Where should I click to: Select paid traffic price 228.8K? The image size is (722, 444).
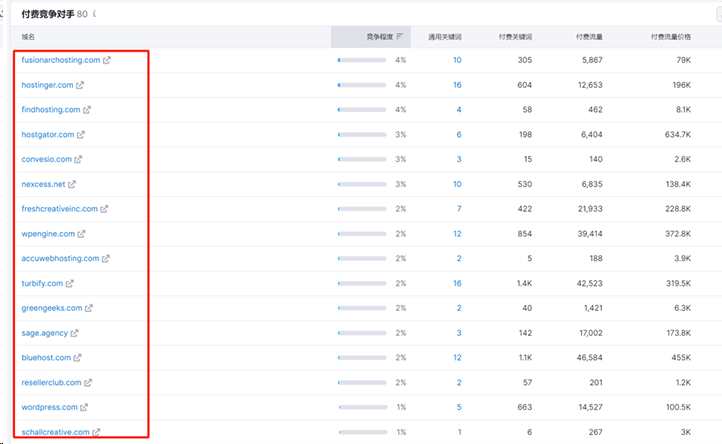pos(678,209)
